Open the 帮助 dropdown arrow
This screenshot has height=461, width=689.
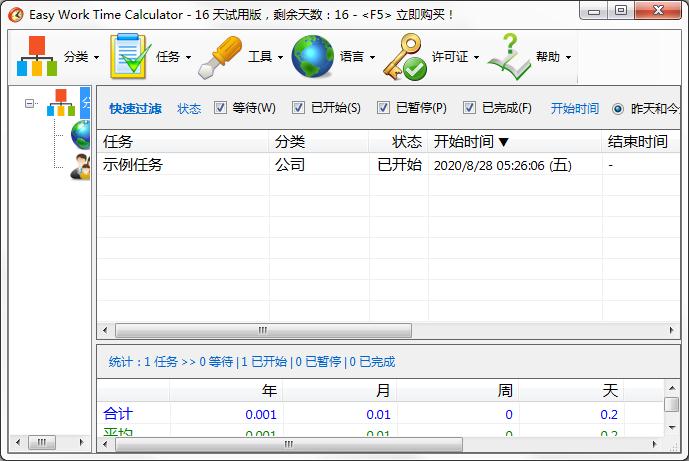coord(568,58)
